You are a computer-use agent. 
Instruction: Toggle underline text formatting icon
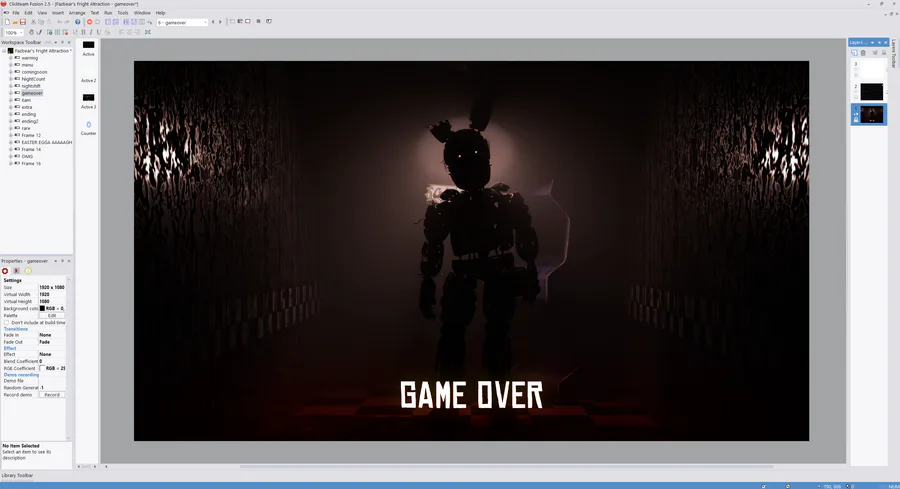tap(99, 32)
